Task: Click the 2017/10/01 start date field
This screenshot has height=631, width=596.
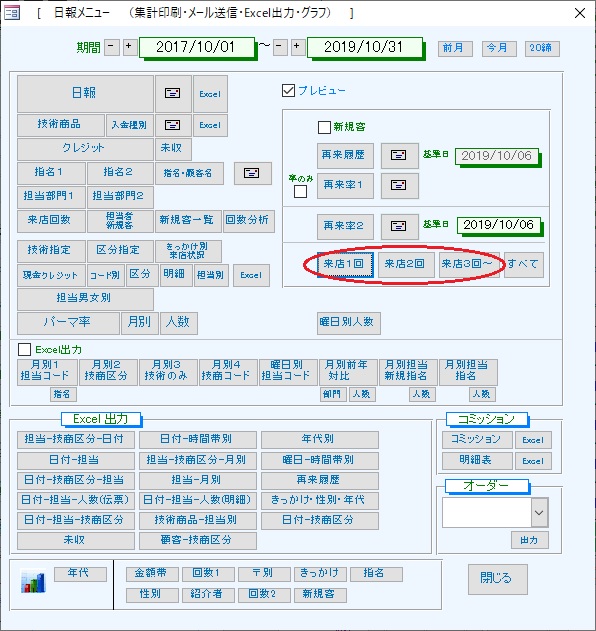Action: tap(197, 47)
